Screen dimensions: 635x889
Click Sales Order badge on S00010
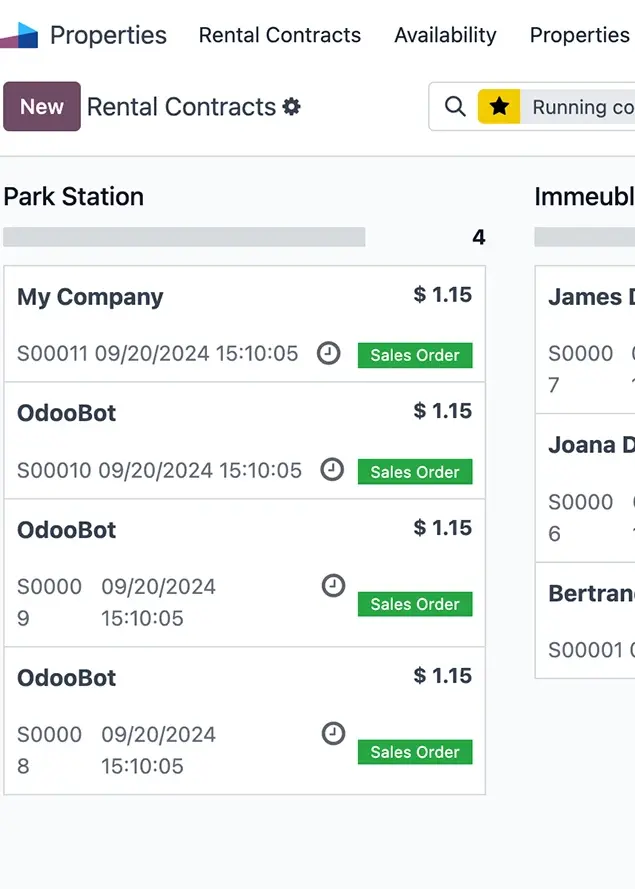[414, 472]
